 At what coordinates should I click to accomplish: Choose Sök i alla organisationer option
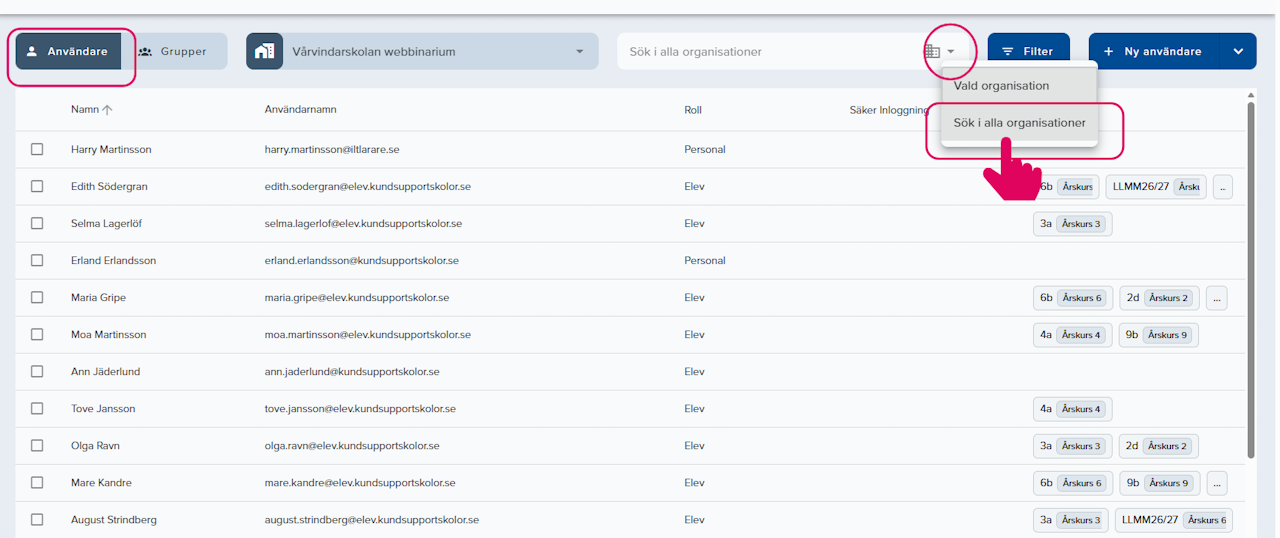click(1019, 123)
